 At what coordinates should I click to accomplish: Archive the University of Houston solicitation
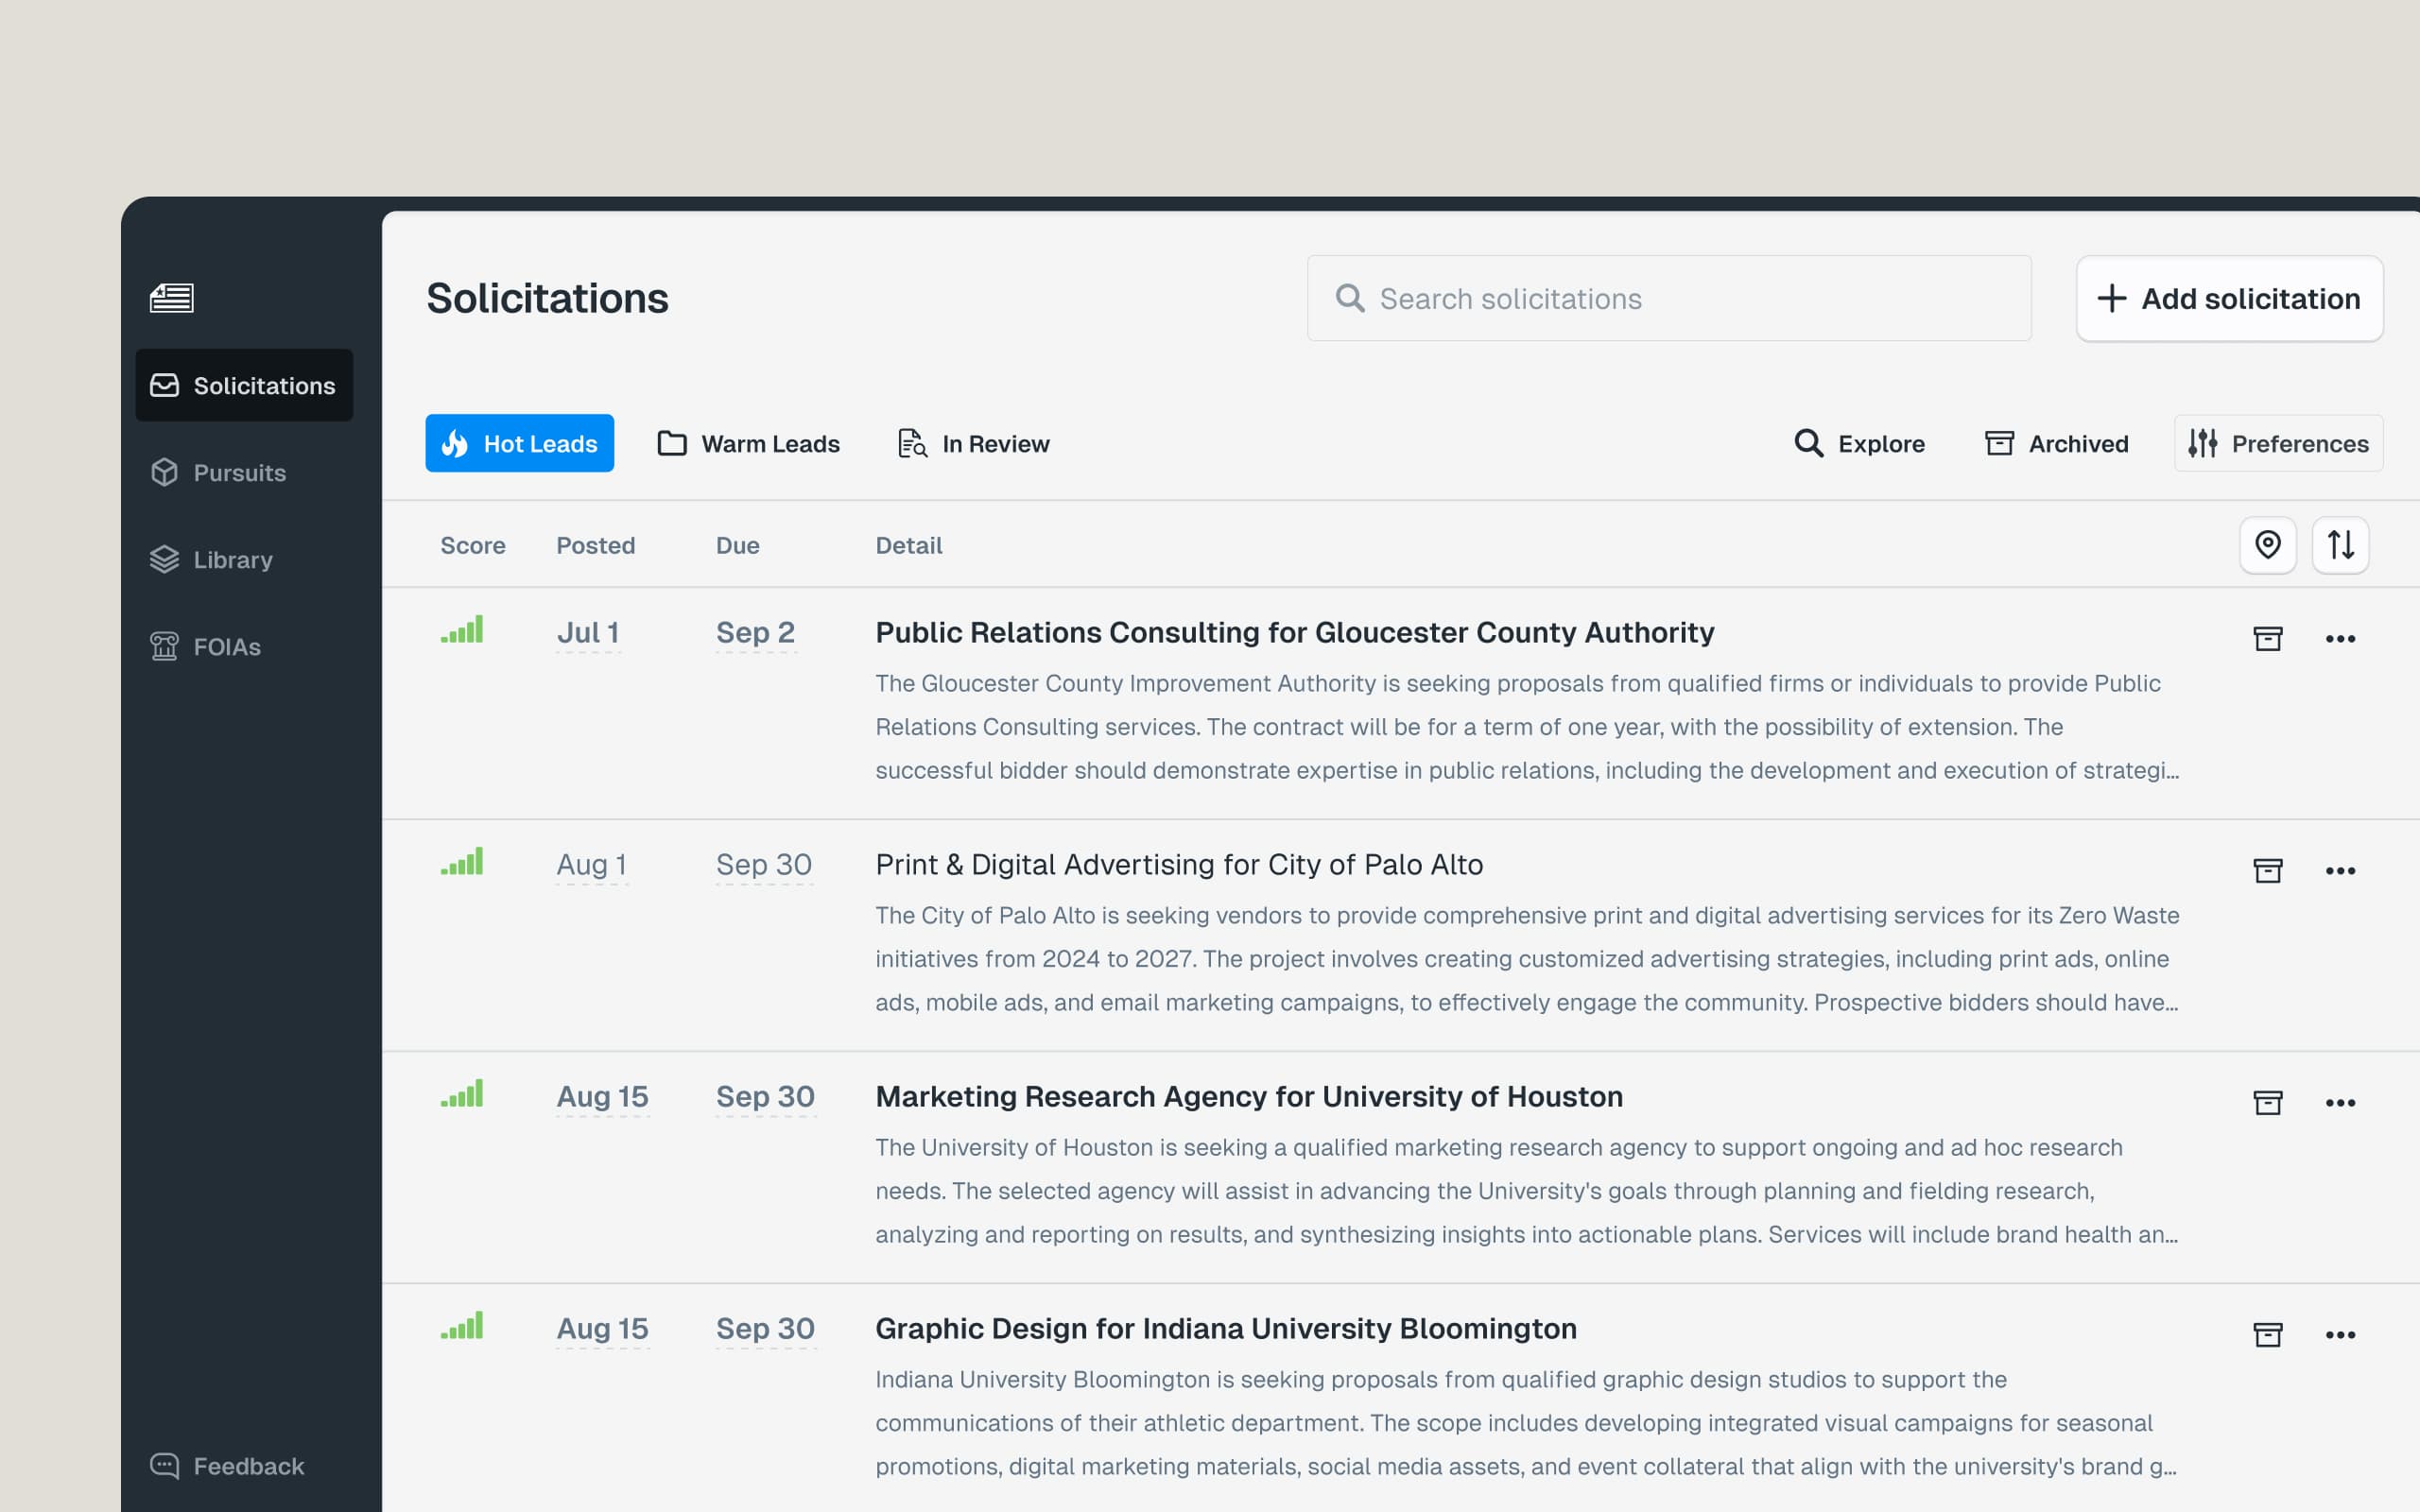point(2267,1102)
